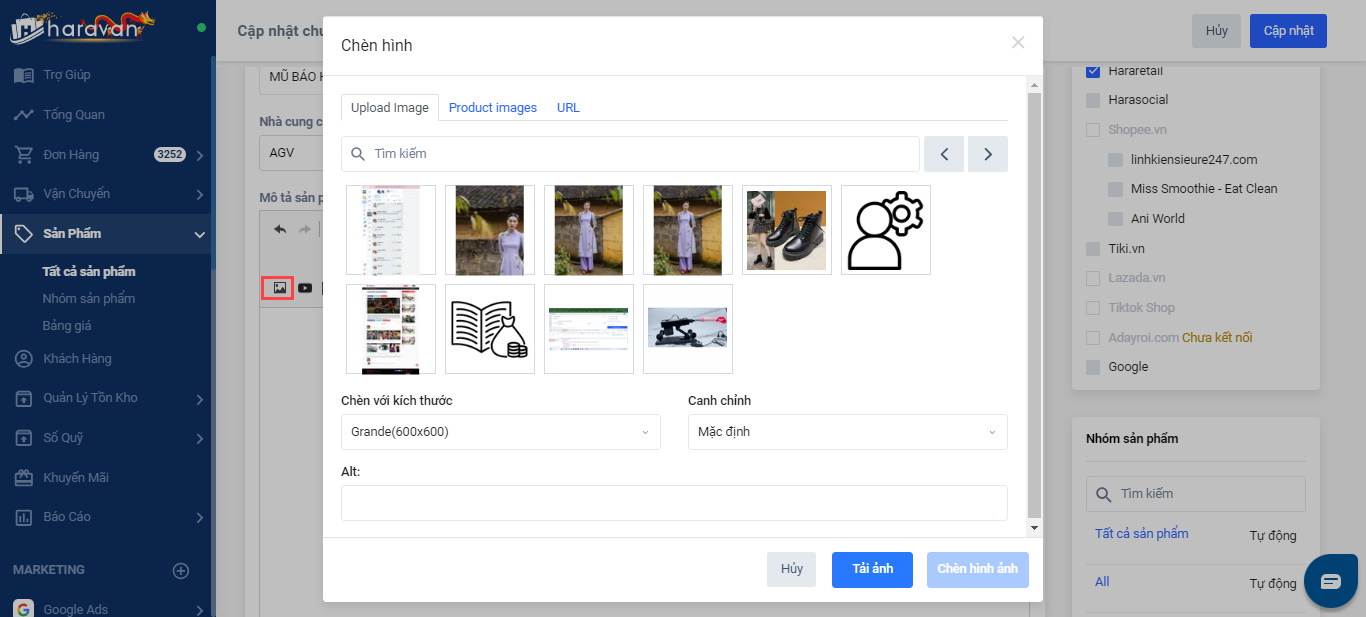The image size is (1366, 617).
Task: Go to previous page of images
Action: [x=943, y=154]
